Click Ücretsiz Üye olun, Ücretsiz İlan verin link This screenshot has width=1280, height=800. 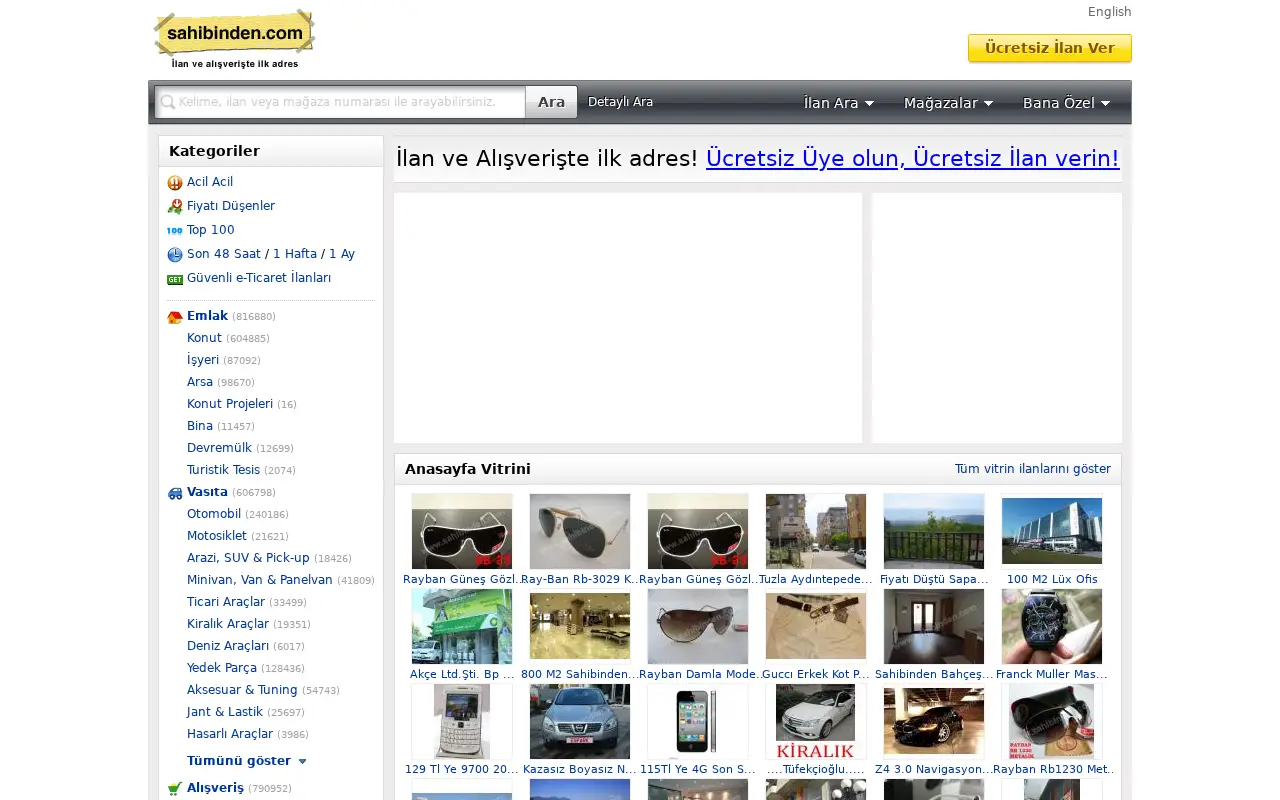coord(913,158)
